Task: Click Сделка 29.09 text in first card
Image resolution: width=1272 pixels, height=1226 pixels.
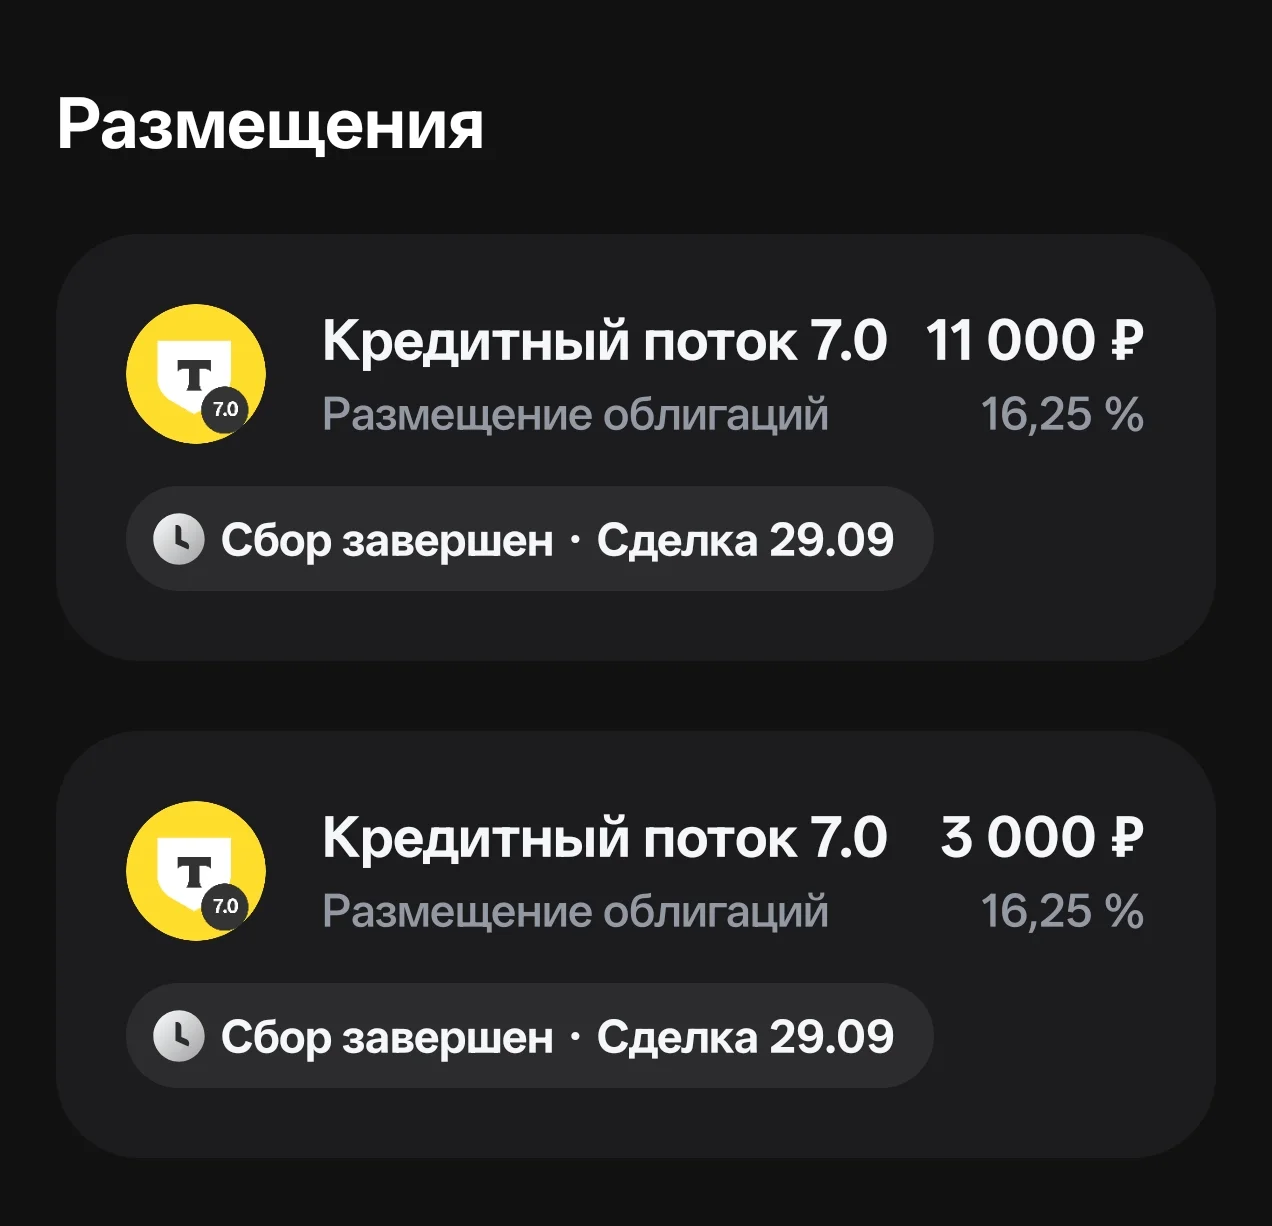Action: click(x=745, y=540)
